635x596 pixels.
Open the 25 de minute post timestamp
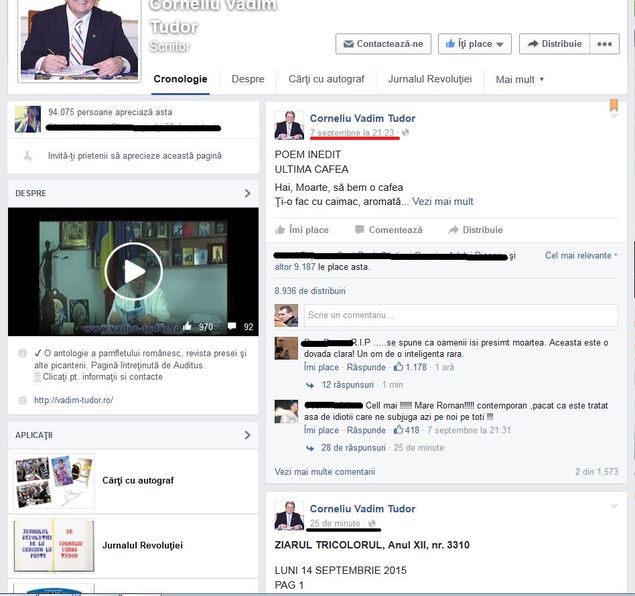click(335, 523)
